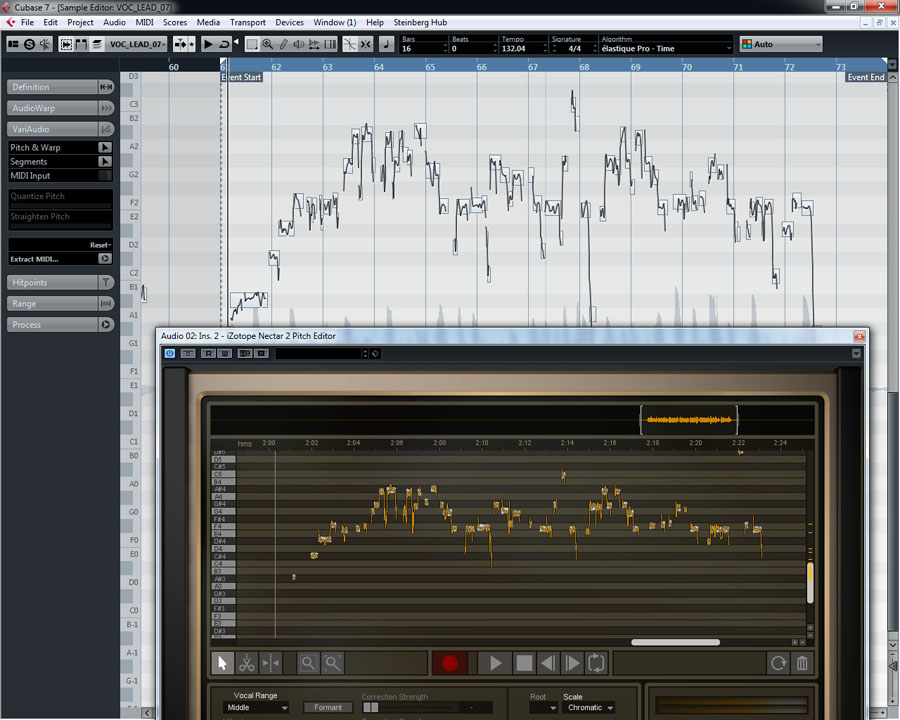Select the pencil draw tool in toolbar
Image resolution: width=900 pixels, height=720 pixels.
click(x=283, y=44)
